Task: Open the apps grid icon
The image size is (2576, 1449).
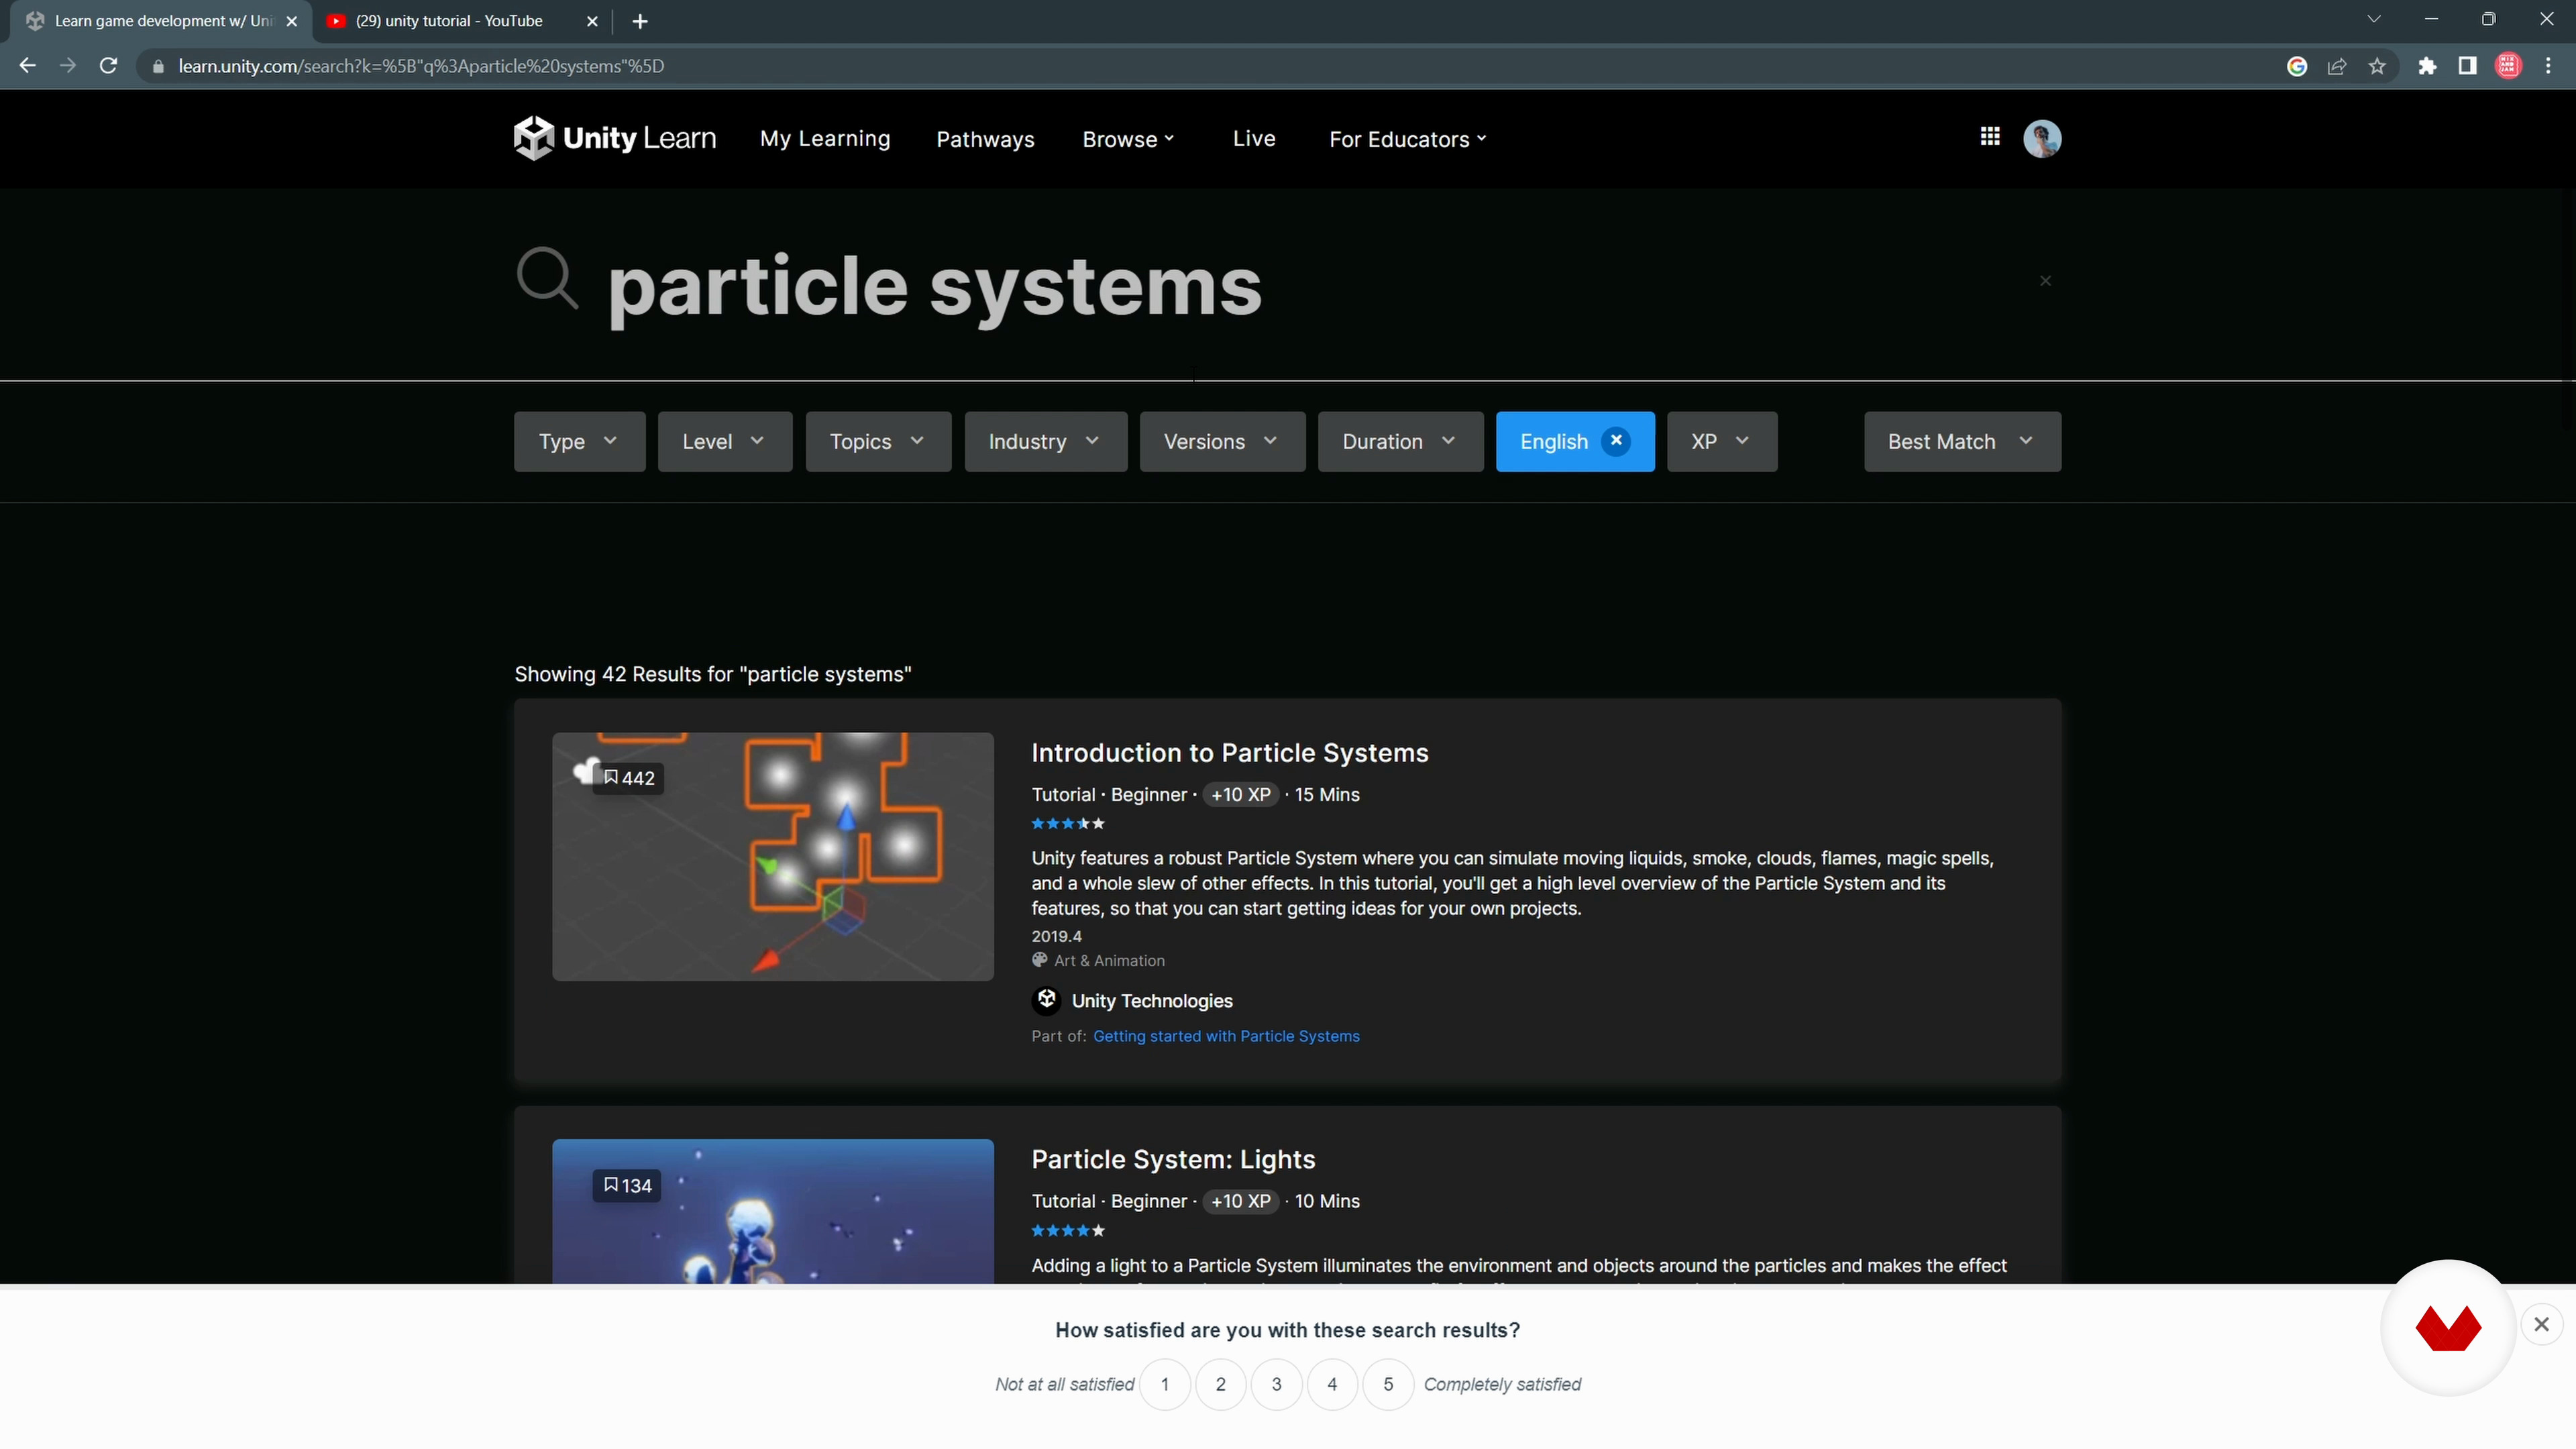Action: 1990,137
